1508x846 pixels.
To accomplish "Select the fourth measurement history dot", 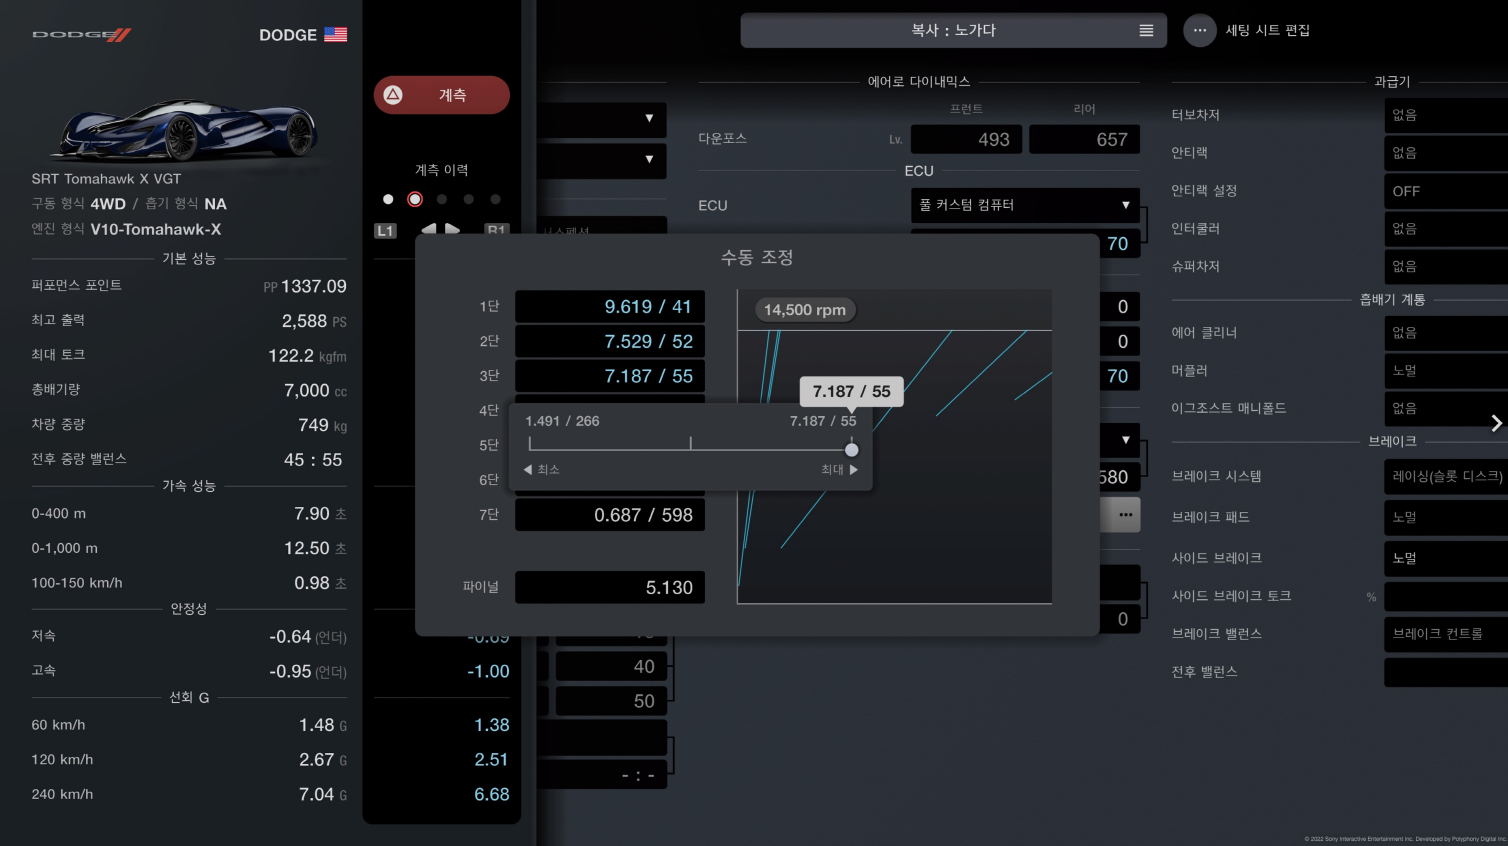I will pyautogui.click(x=469, y=199).
